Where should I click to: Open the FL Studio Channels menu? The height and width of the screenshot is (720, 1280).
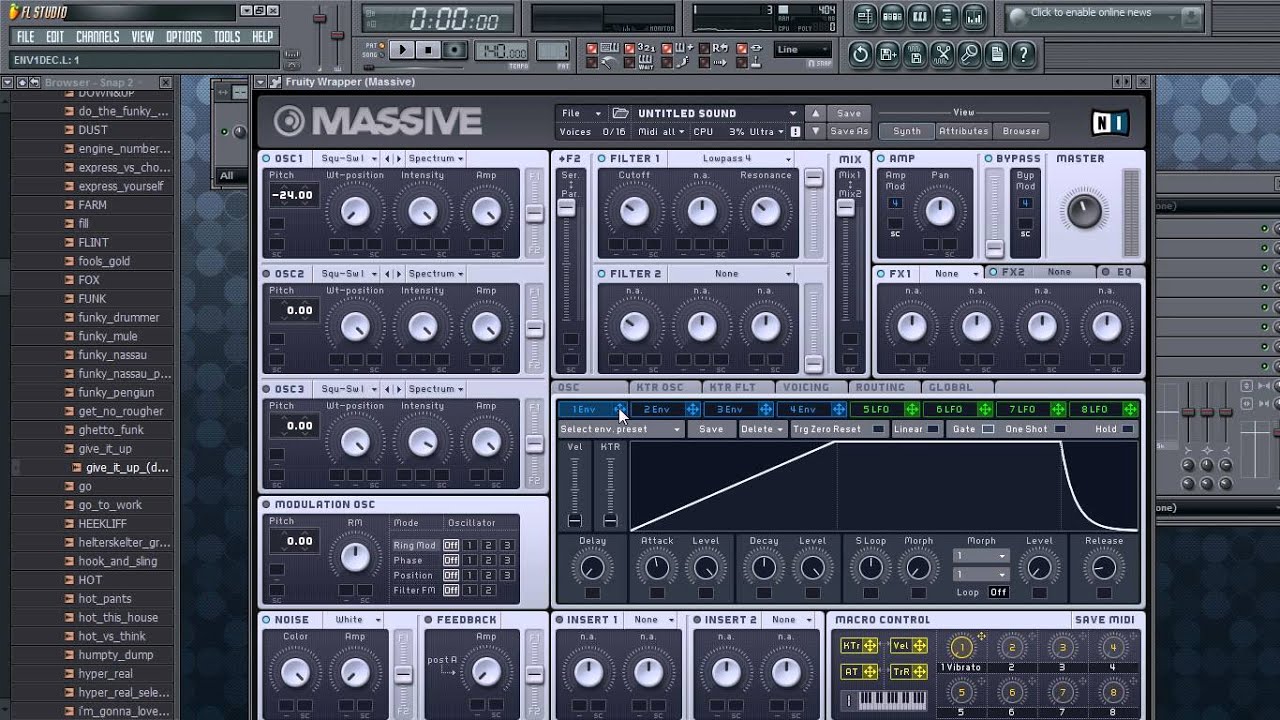[x=97, y=36]
